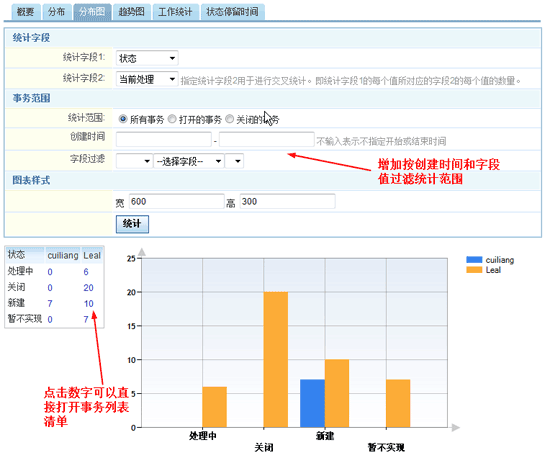The height and width of the screenshot is (458, 550).
Task: Select the 分布图 tab
Action: click(92, 12)
